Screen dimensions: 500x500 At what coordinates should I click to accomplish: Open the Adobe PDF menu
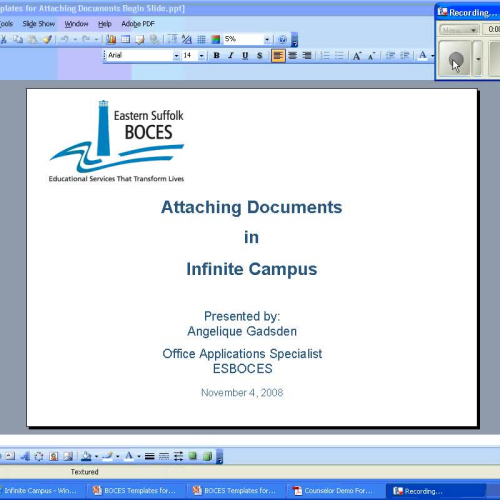(x=138, y=24)
